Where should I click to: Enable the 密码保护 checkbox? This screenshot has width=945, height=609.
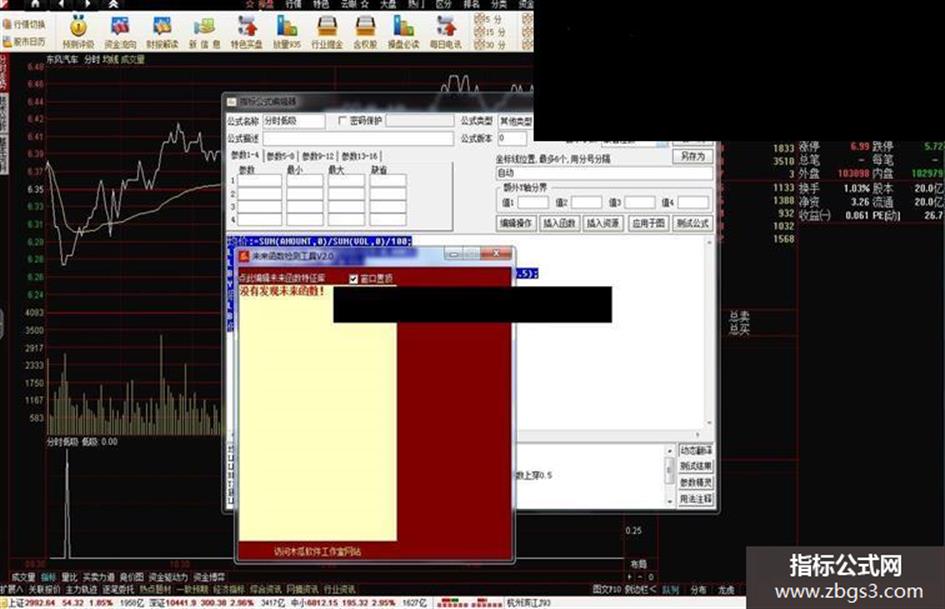click(x=343, y=121)
